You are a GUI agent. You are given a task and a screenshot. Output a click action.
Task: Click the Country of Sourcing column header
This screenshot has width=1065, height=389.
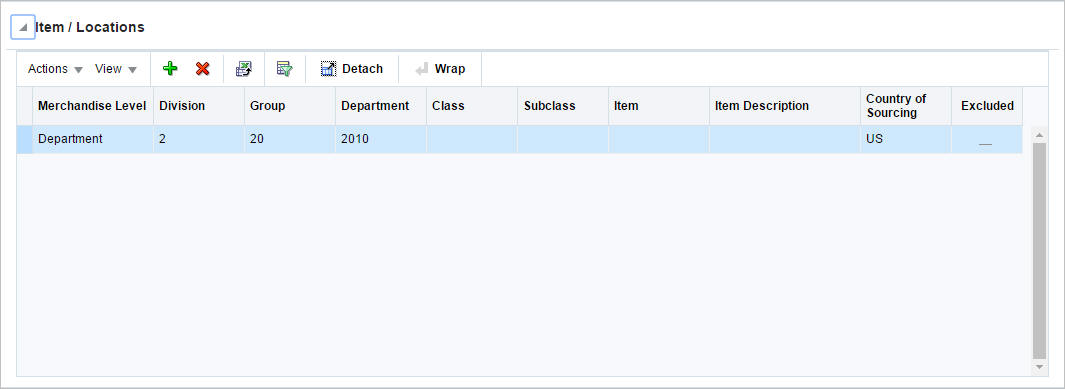pos(905,106)
